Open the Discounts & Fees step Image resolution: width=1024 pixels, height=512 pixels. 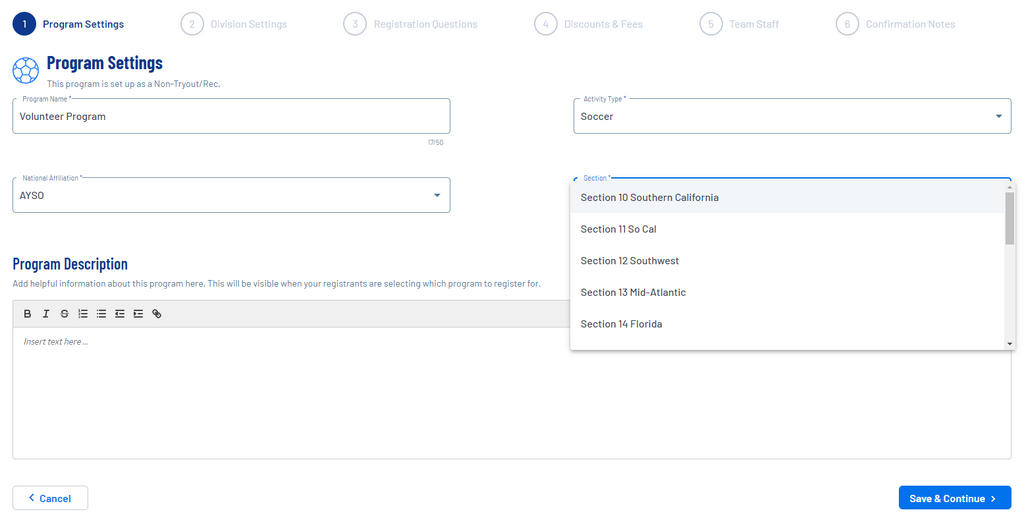(589, 24)
